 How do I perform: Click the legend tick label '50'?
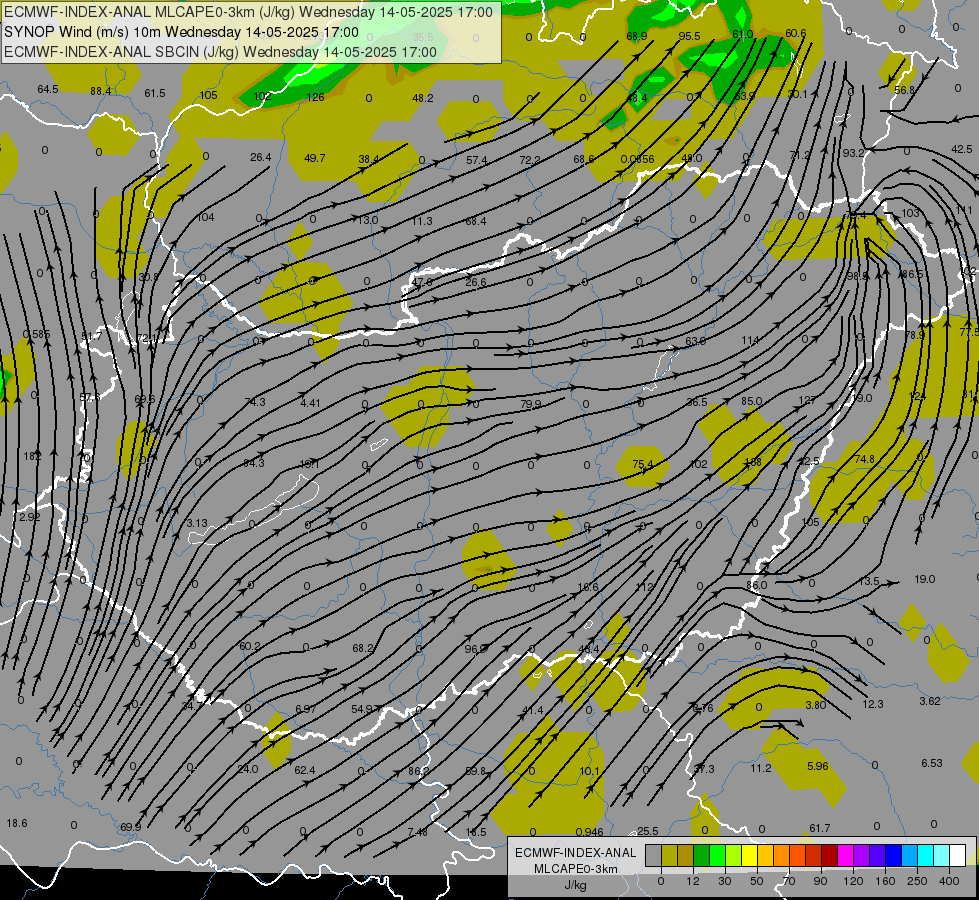756,881
